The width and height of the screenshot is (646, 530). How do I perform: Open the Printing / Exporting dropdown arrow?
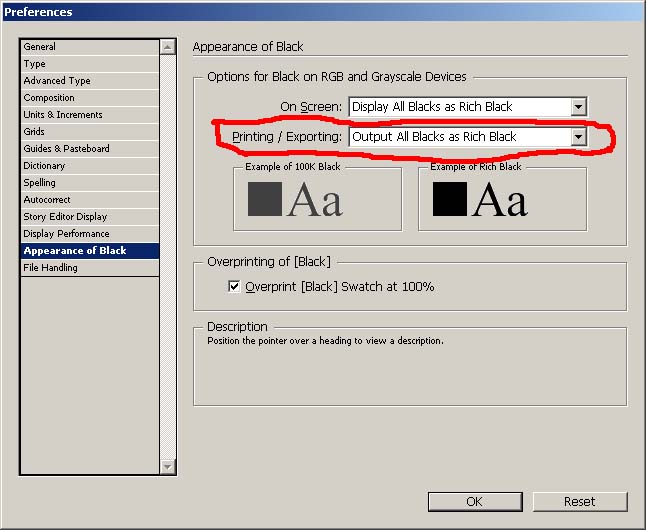coord(578,137)
